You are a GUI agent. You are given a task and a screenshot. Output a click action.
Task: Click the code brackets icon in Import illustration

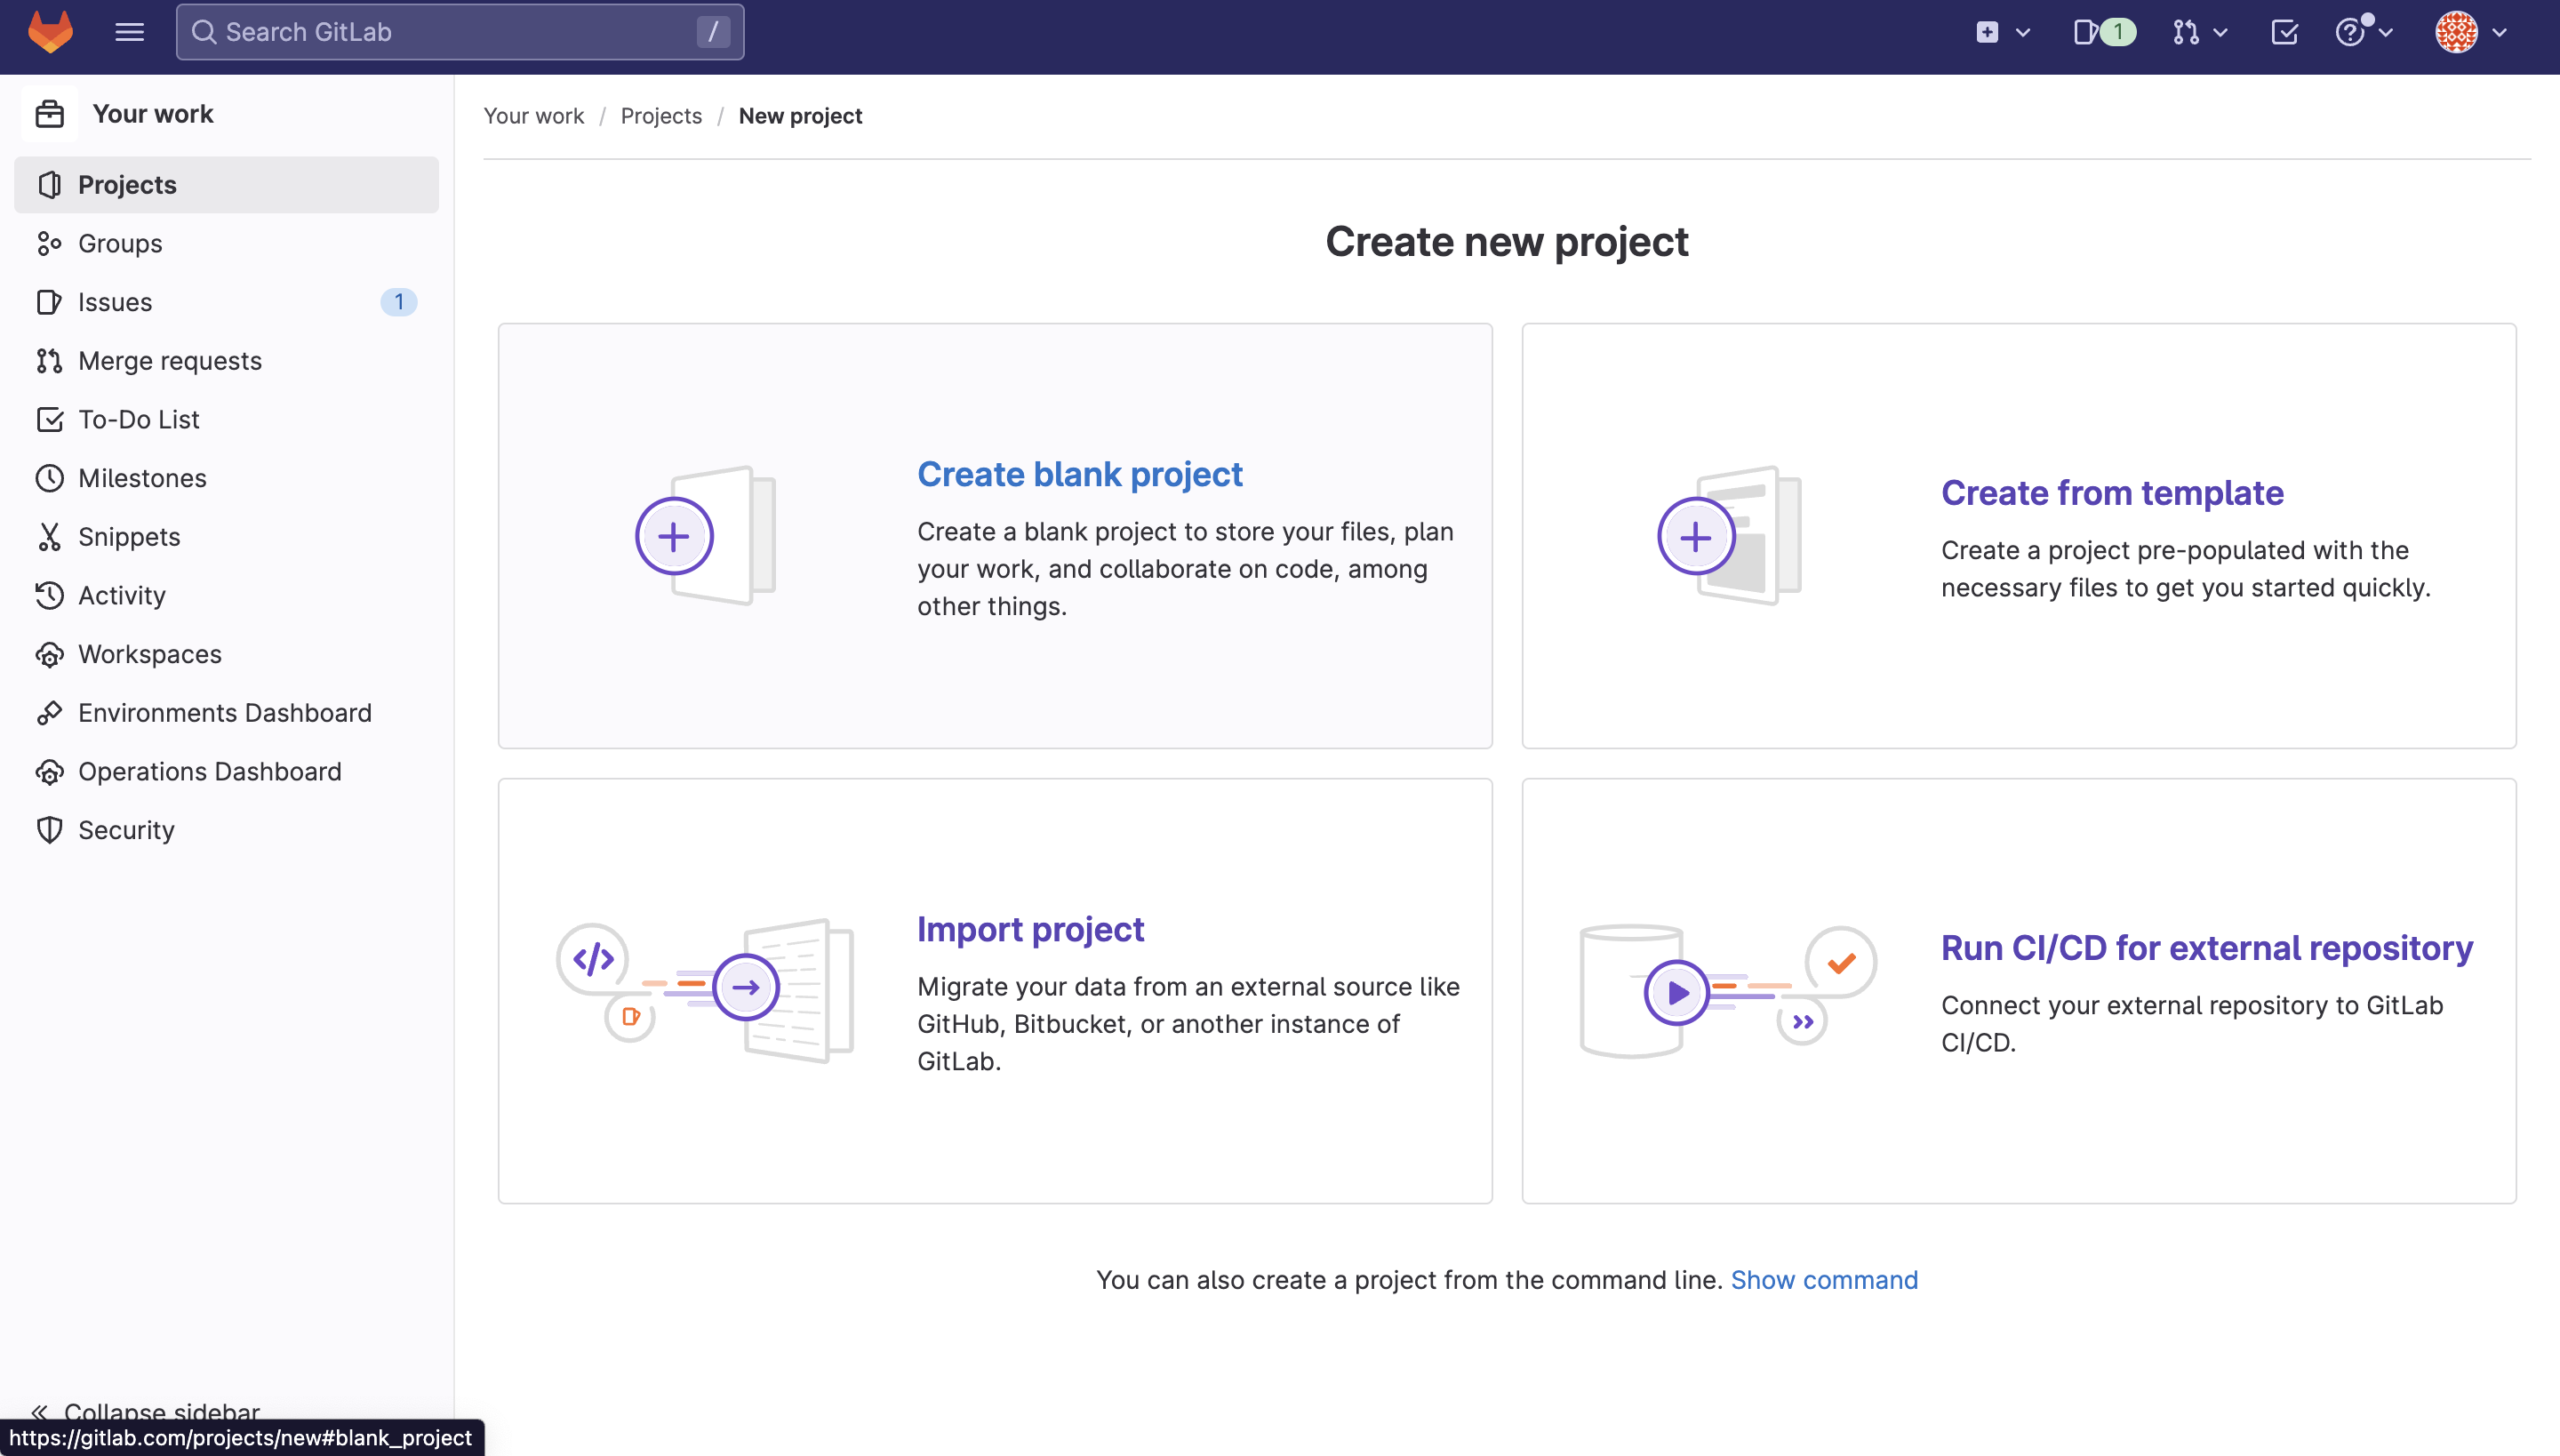pos(593,958)
